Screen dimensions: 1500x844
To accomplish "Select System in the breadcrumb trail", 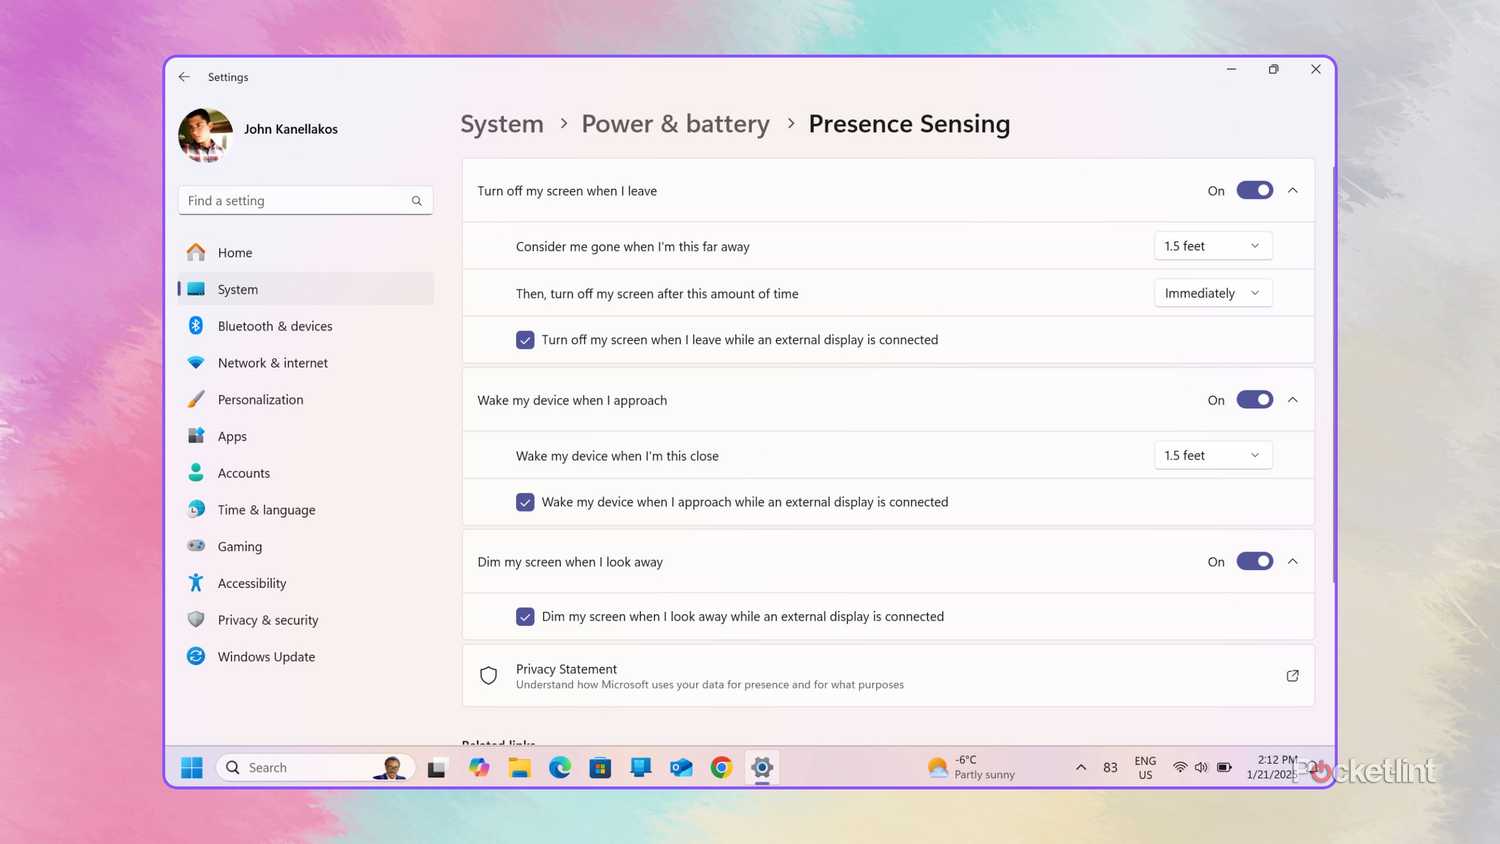I will pyautogui.click(x=502, y=123).
